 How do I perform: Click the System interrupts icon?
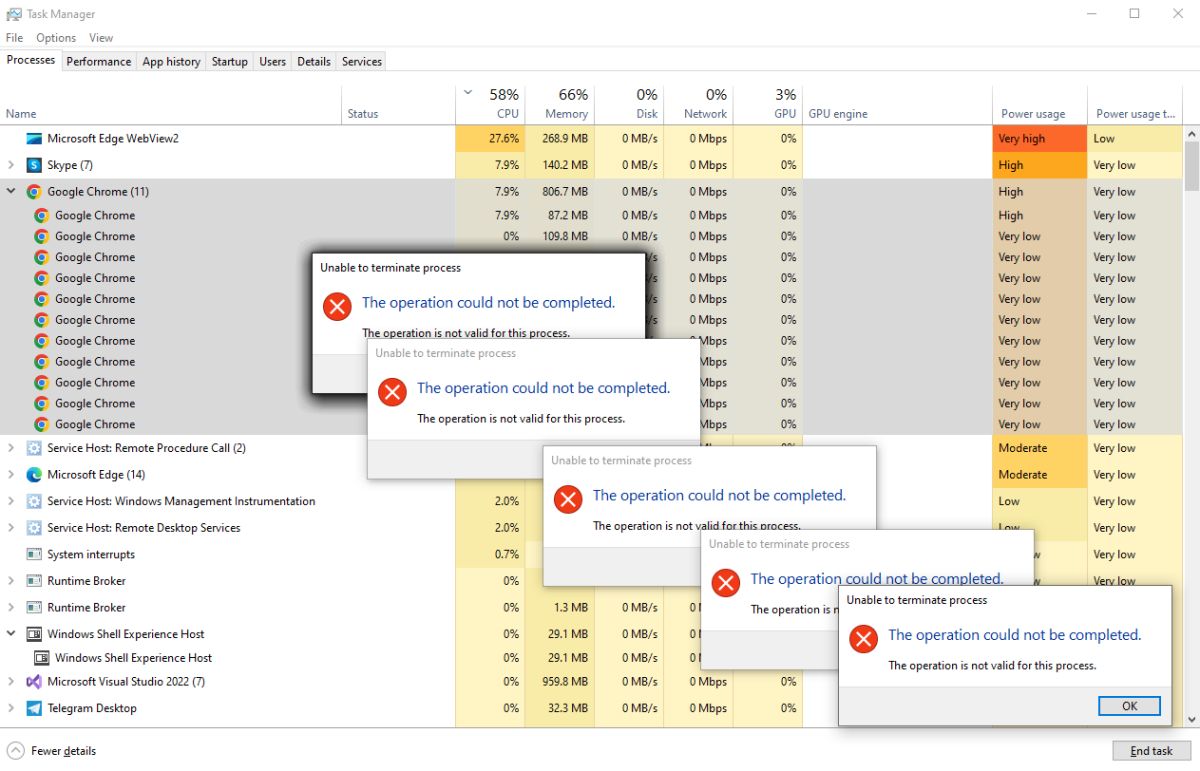(34, 554)
